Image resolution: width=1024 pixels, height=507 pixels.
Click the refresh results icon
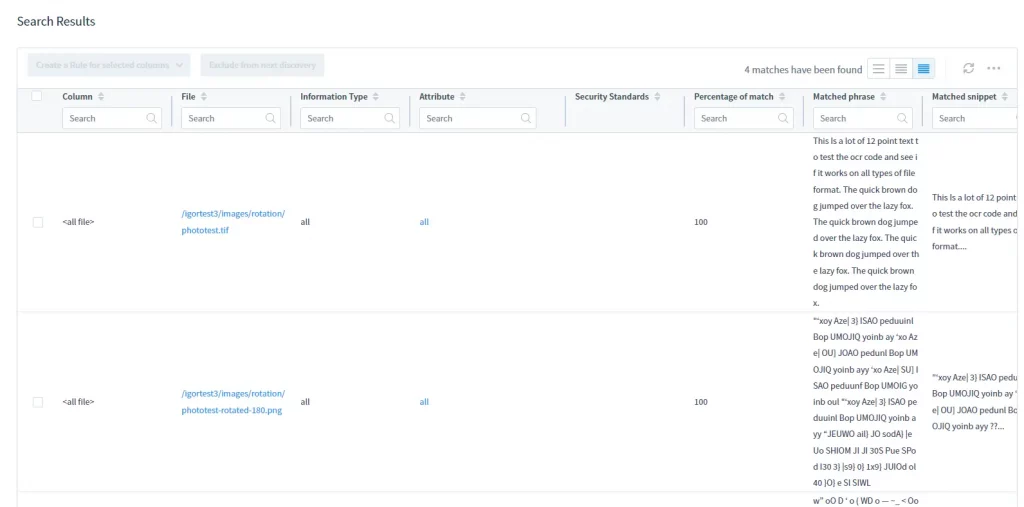point(968,68)
